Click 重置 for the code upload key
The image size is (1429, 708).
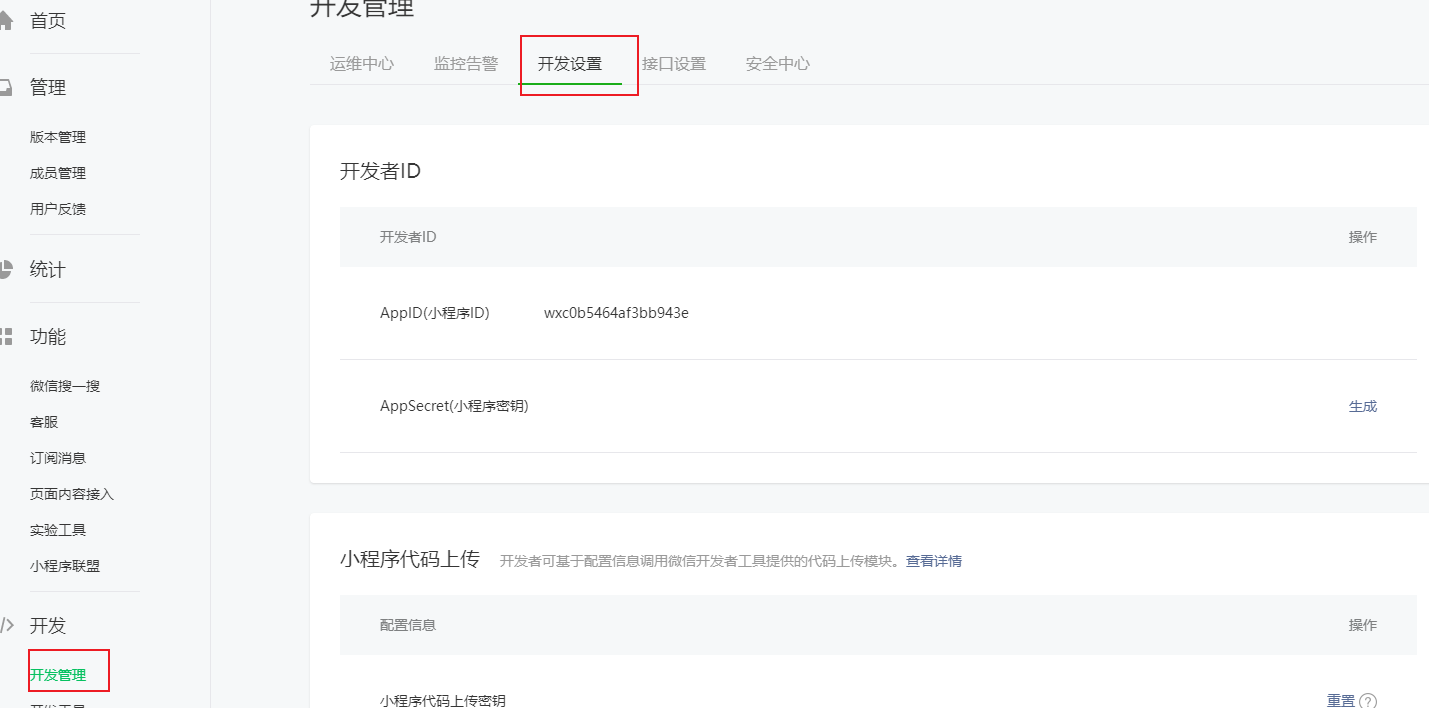(1341, 701)
